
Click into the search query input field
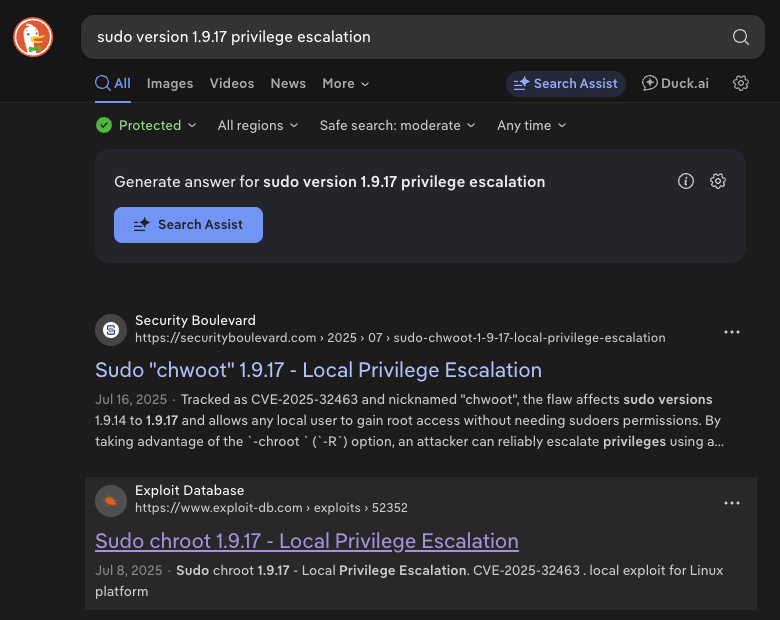click(400, 37)
